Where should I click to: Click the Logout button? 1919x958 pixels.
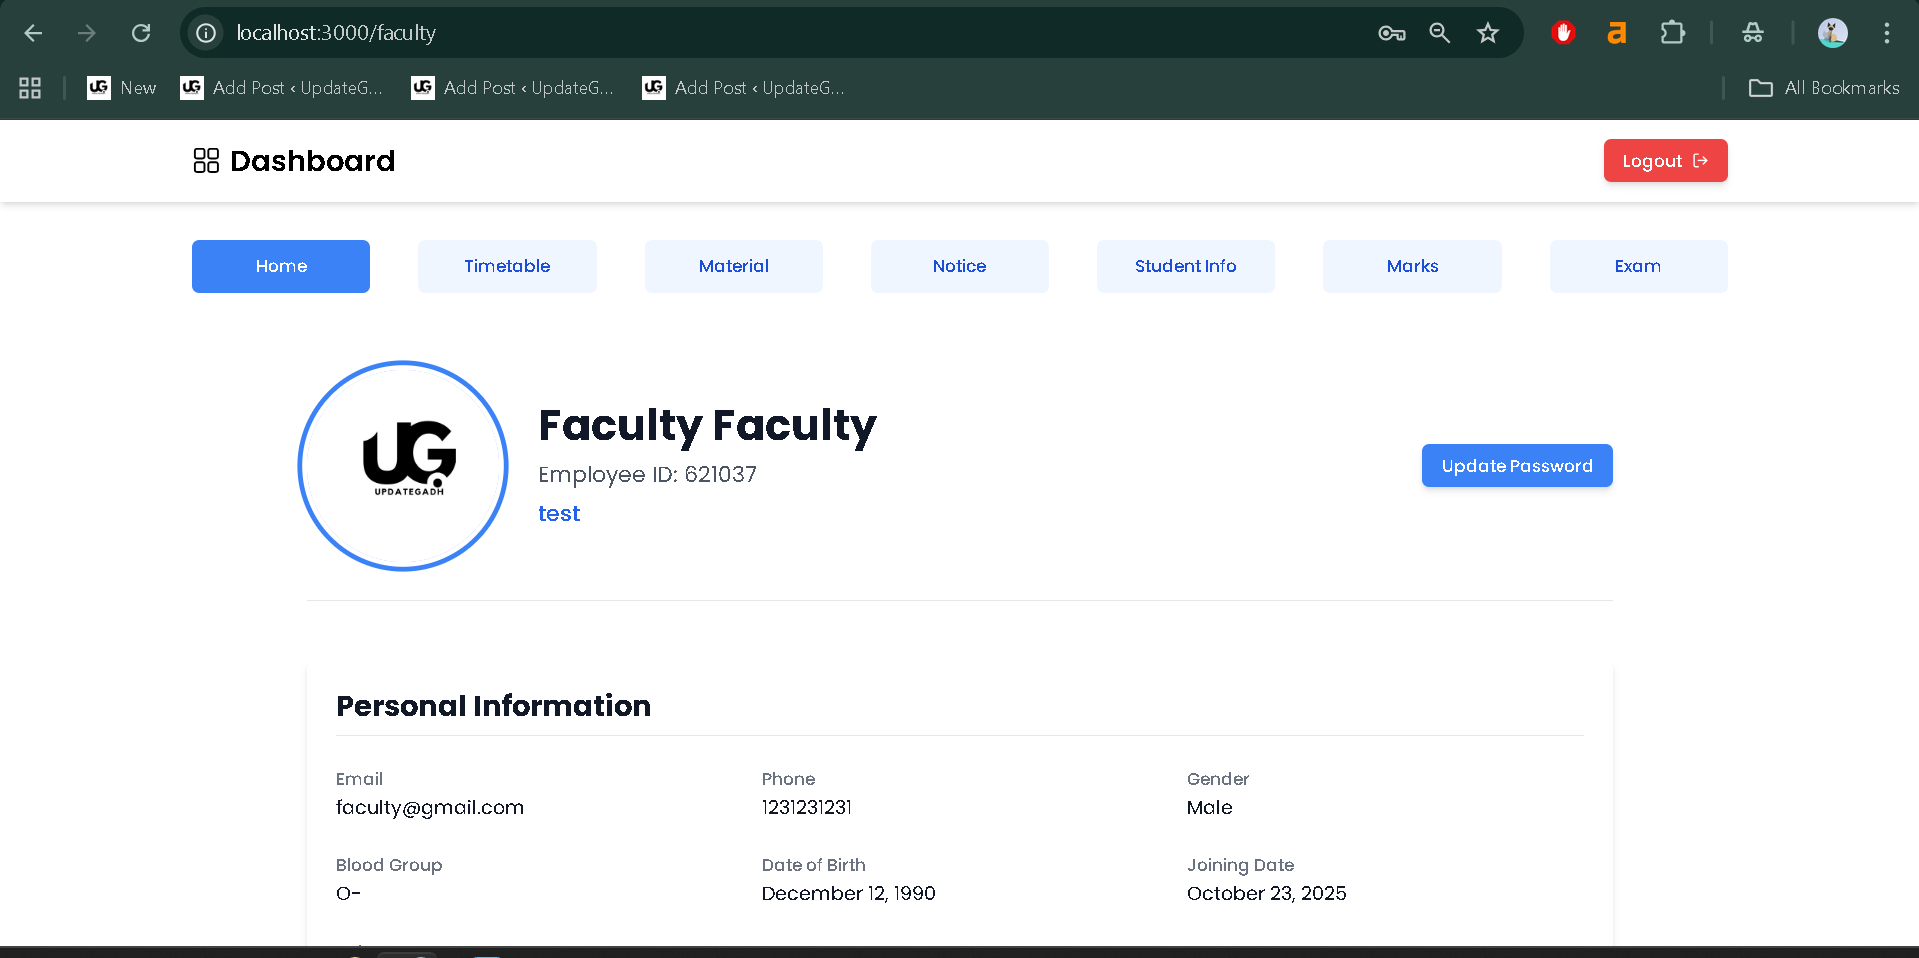pyautogui.click(x=1664, y=160)
